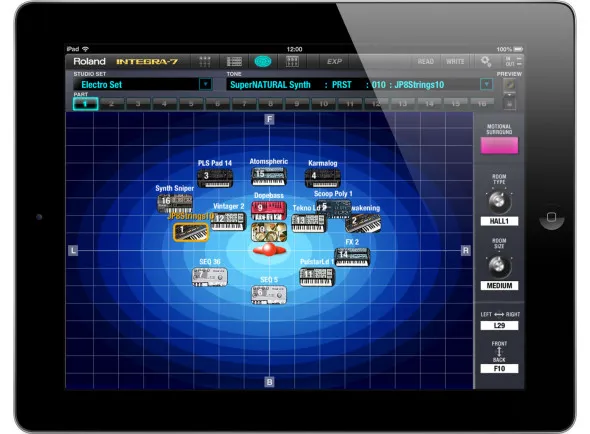590x434 pixels.
Task: Click the B back marker
Action: pos(269,382)
